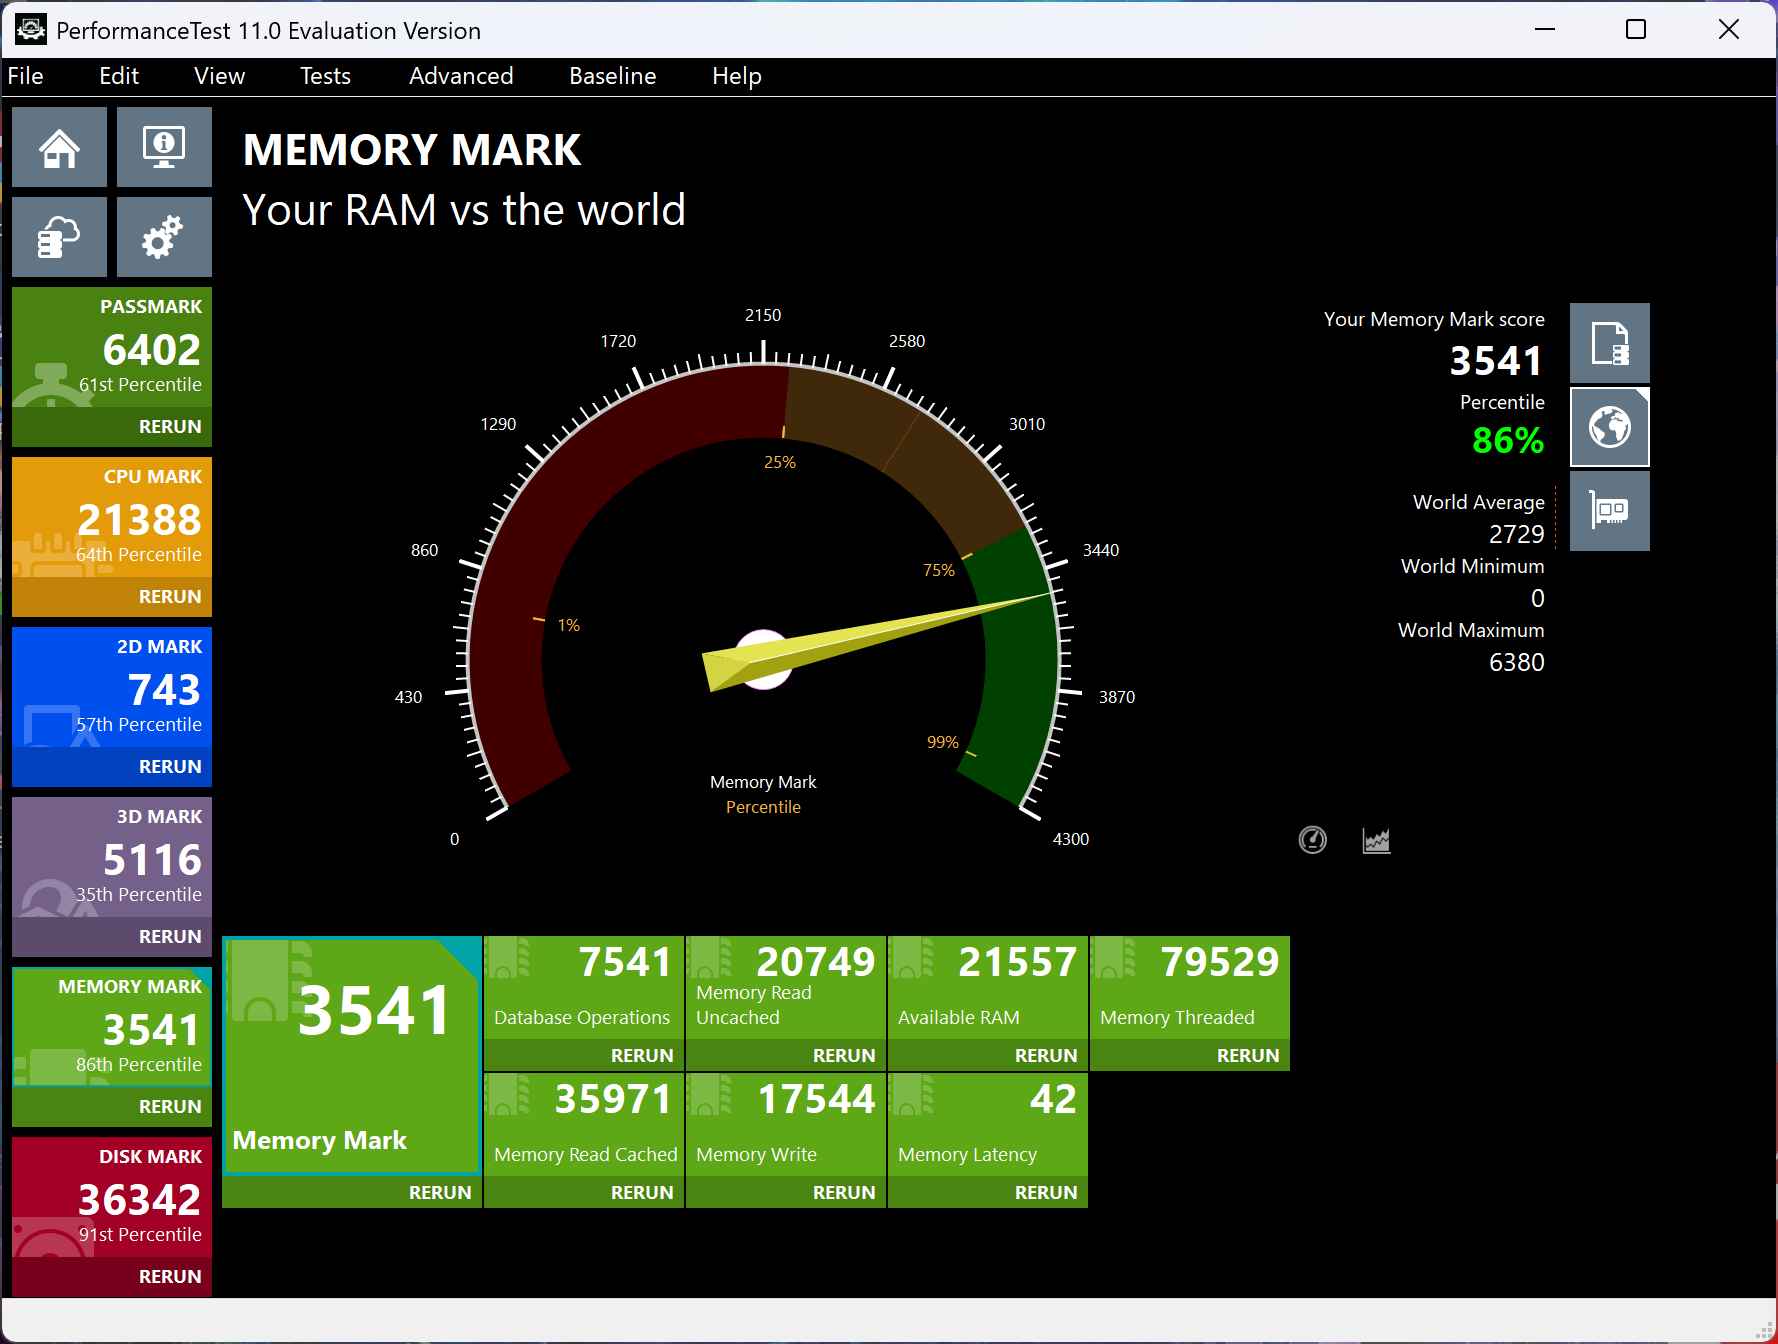Click the Memory Mark gauge needle hub

point(763,659)
